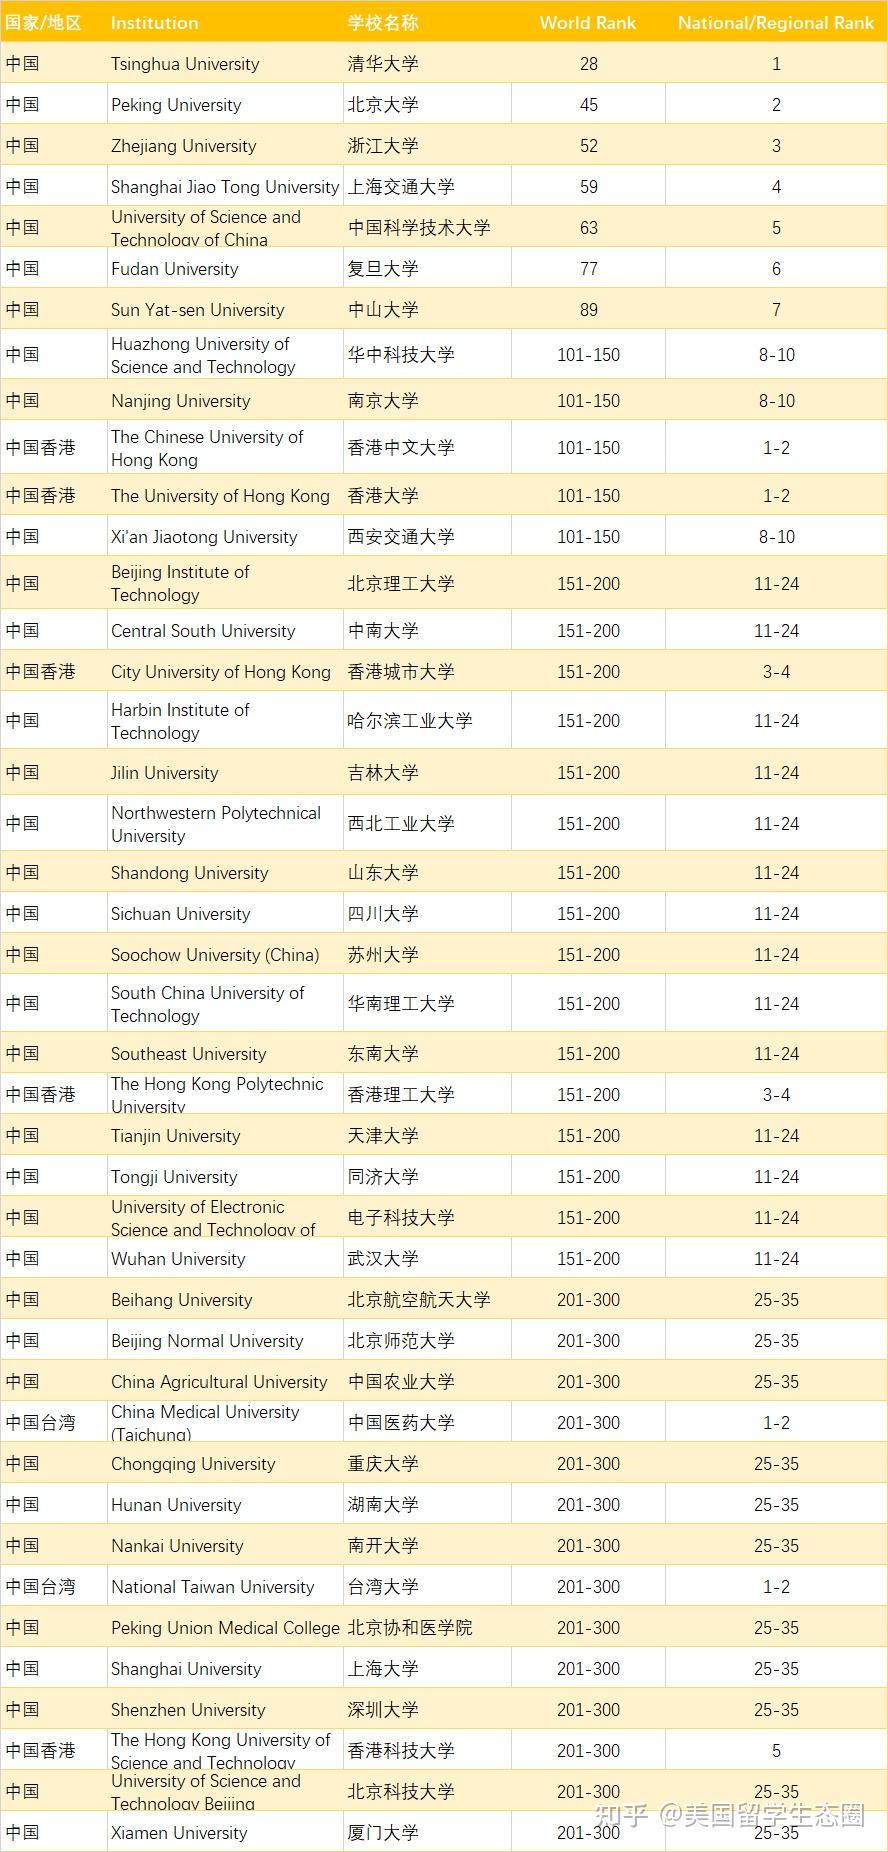Select the Xiamen University cell
Screen dimensions: 888x1852
[x=225, y=1833]
